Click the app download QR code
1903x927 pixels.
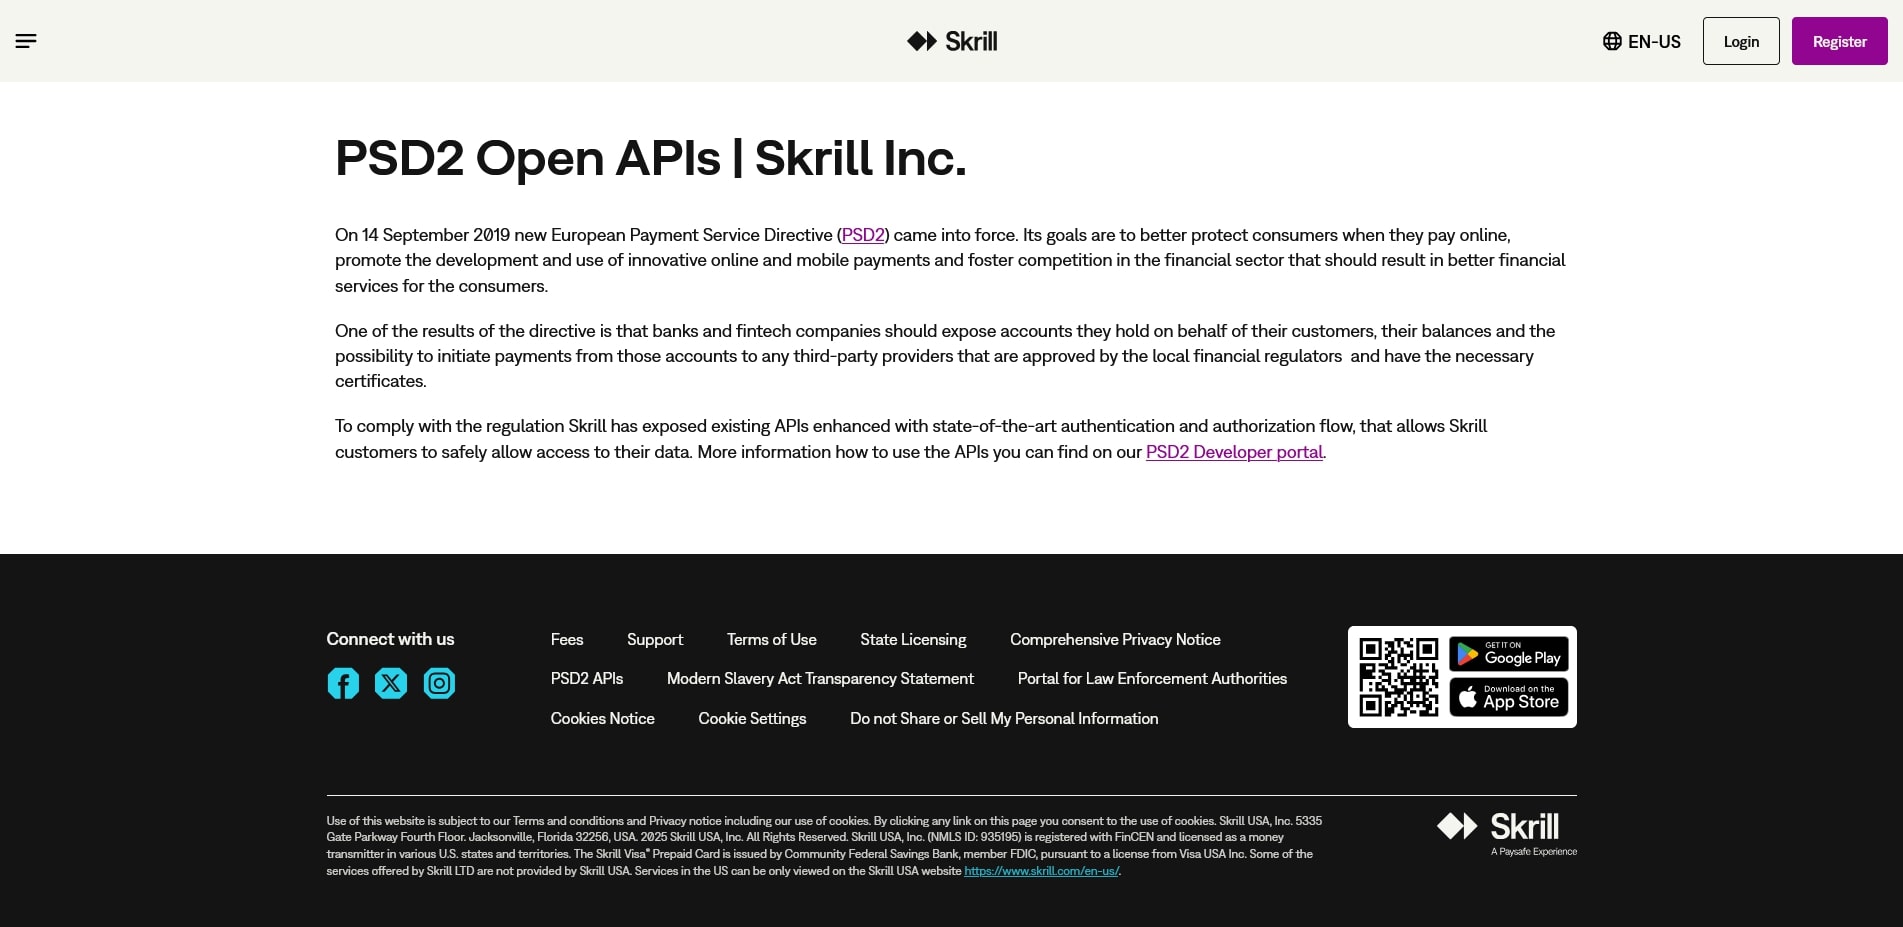click(1398, 677)
